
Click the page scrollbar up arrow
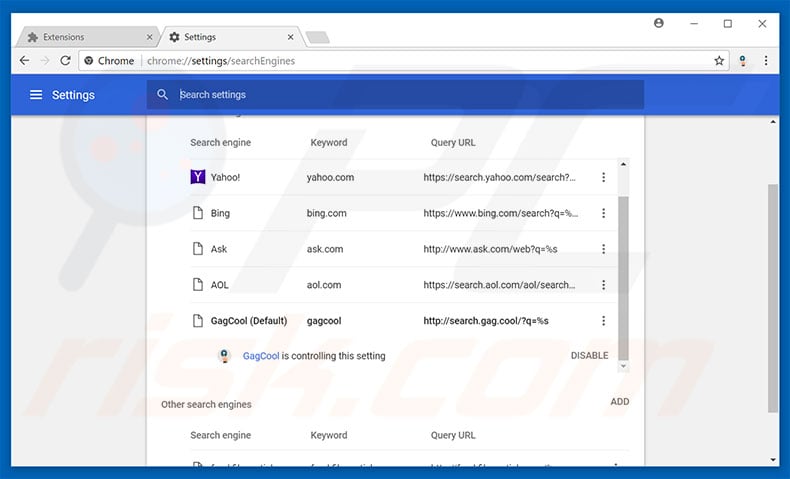click(x=773, y=122)
